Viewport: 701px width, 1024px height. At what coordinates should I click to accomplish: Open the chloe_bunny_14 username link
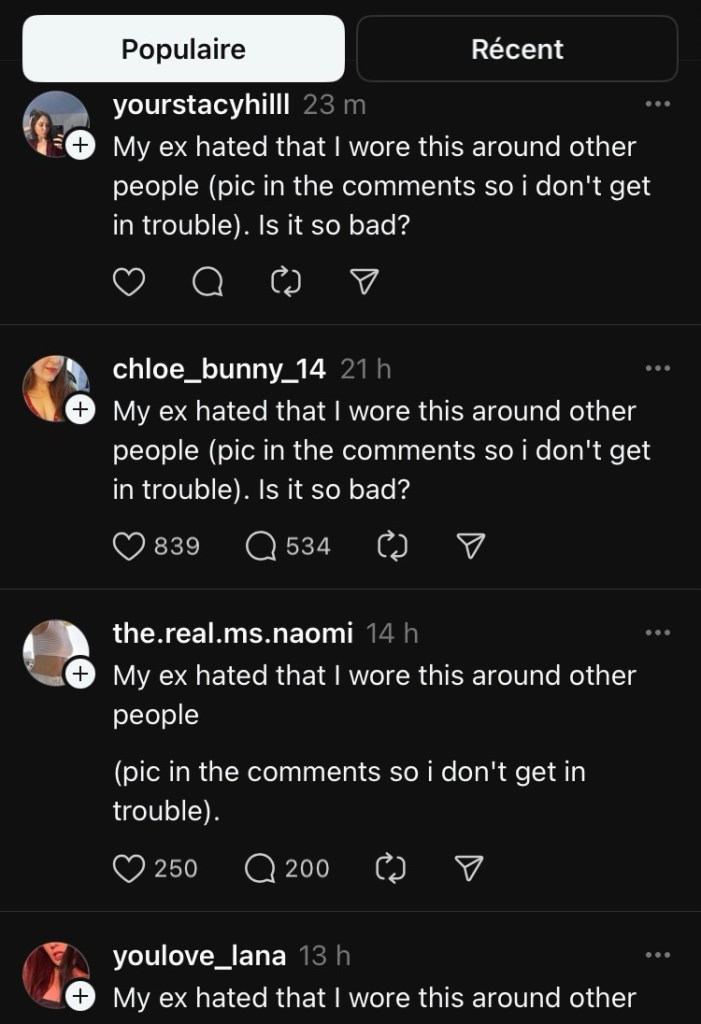click(219, 369)
